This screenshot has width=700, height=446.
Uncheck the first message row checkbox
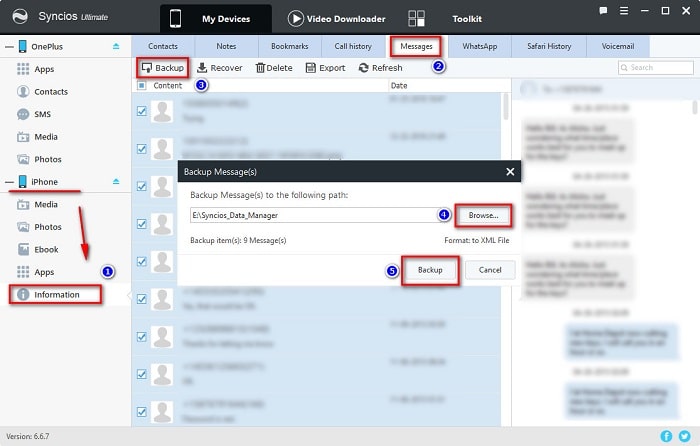(x=142, y=111)
